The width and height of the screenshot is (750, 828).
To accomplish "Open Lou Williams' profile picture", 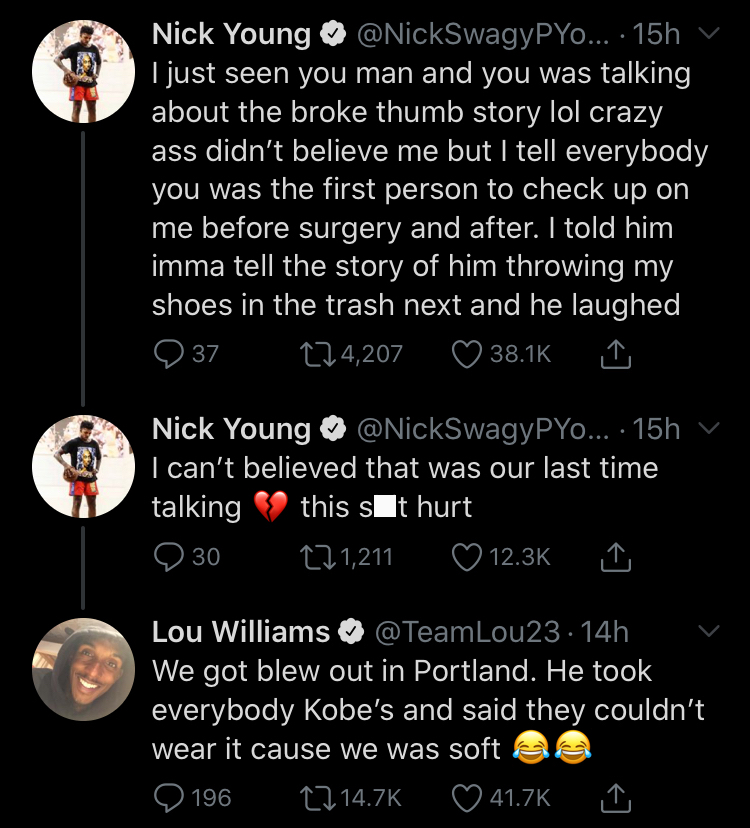I will click(83, 670).
